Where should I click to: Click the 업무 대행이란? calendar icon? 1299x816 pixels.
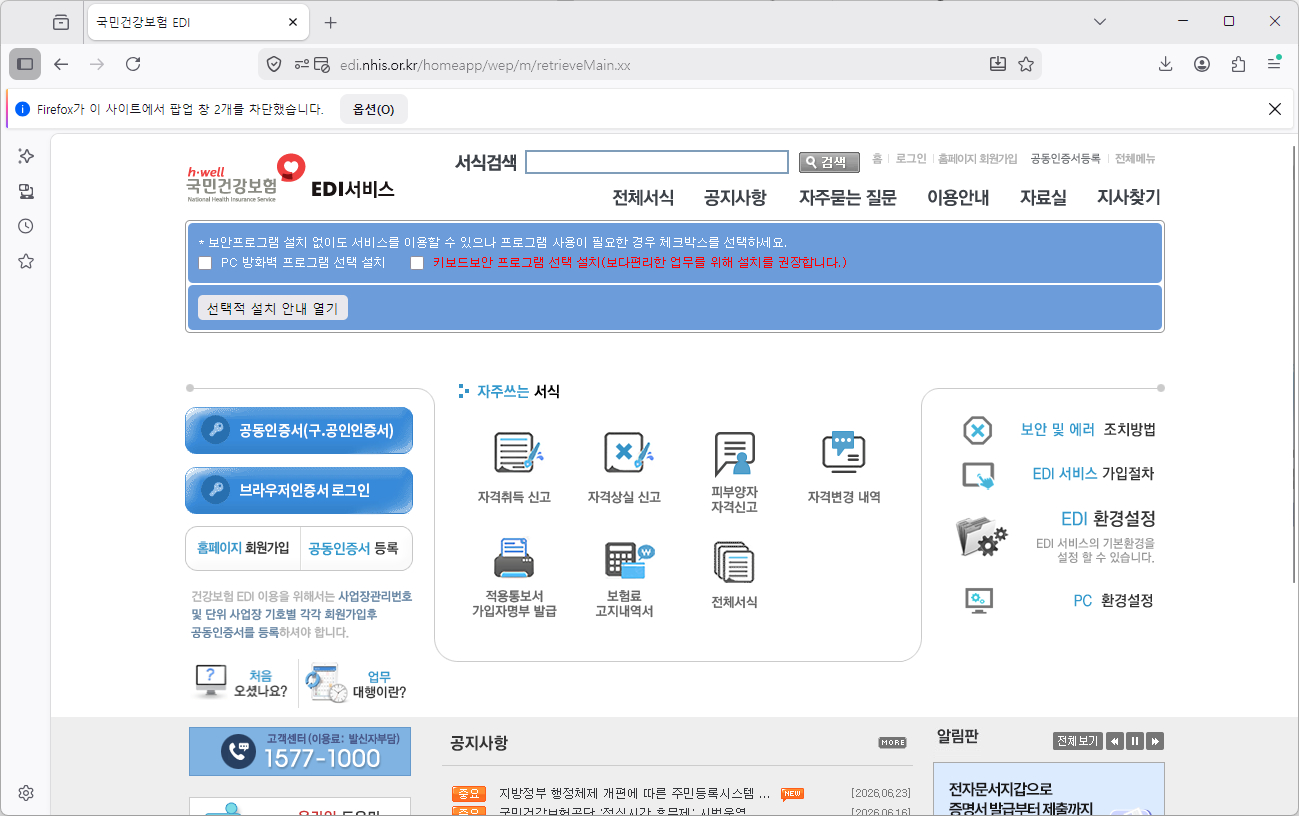tap(326, 683)
